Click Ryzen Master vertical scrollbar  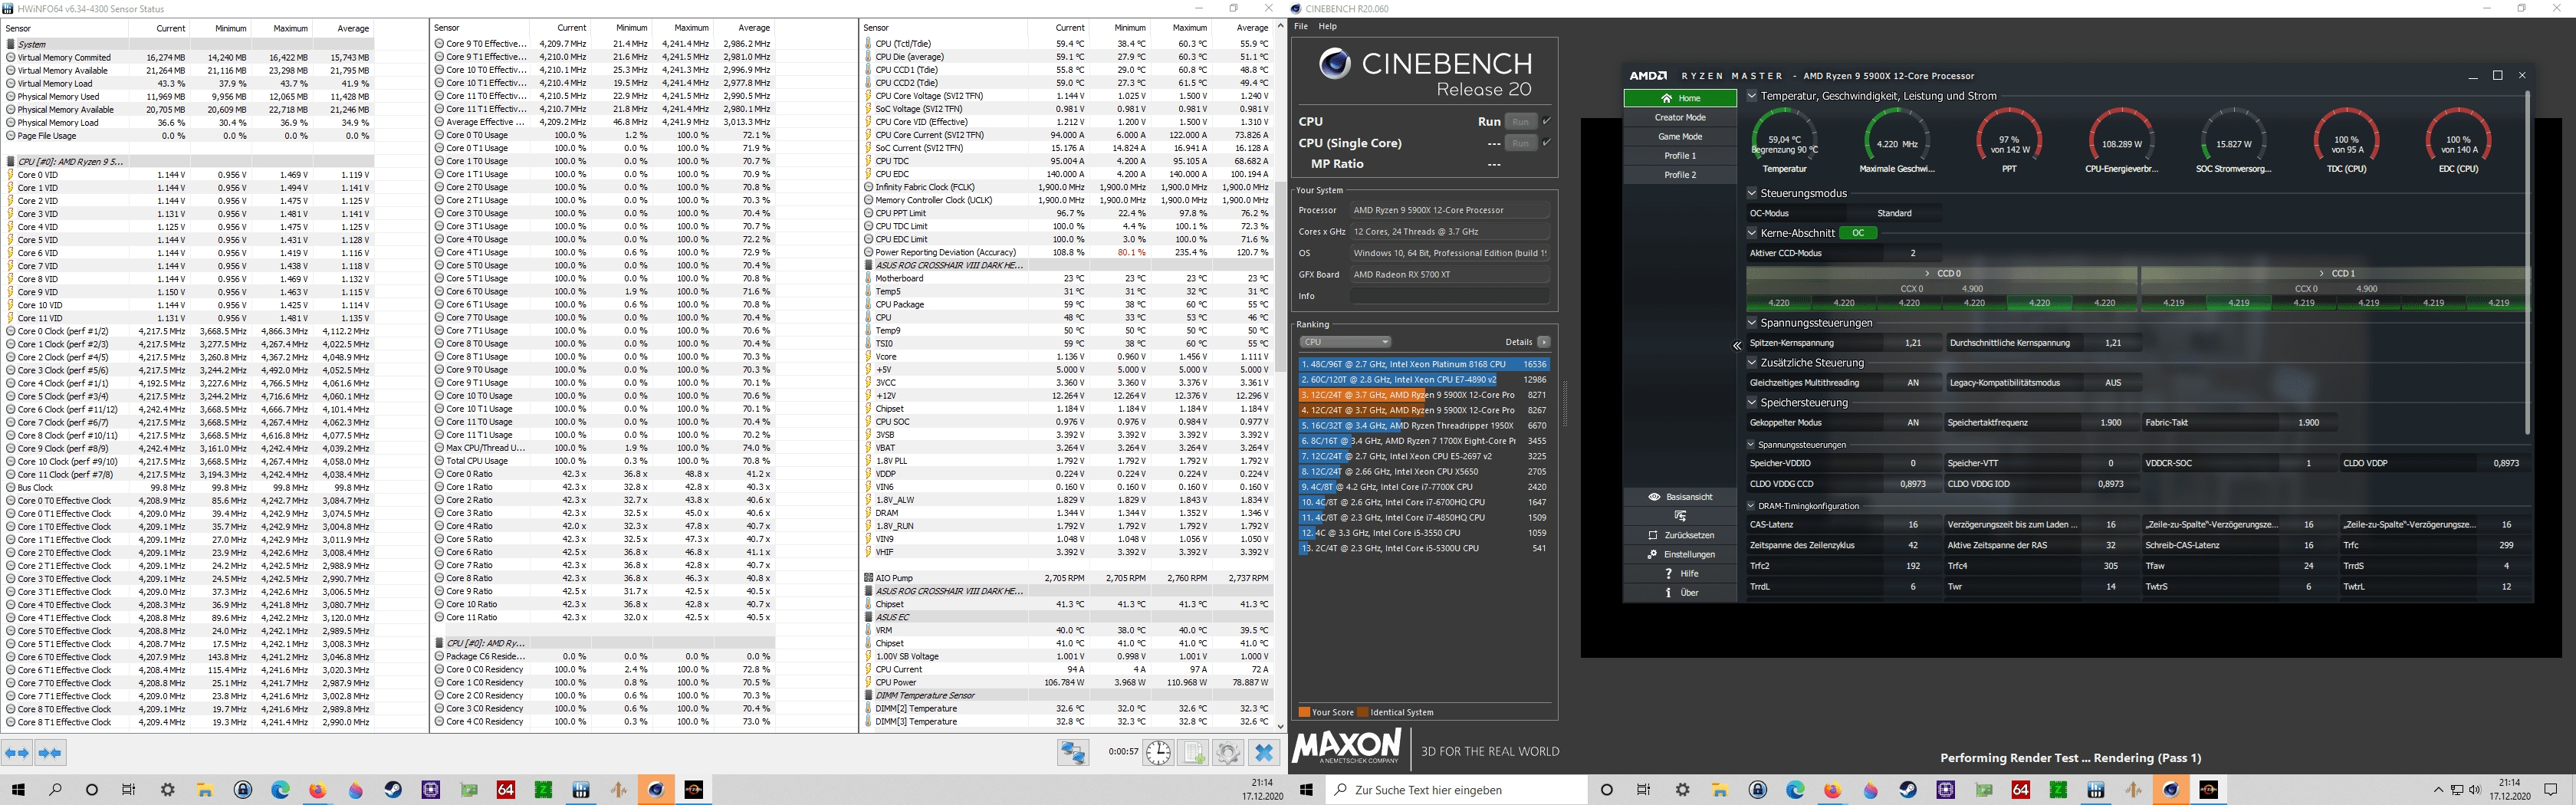pyautogui.click(x=2528, y=262)
